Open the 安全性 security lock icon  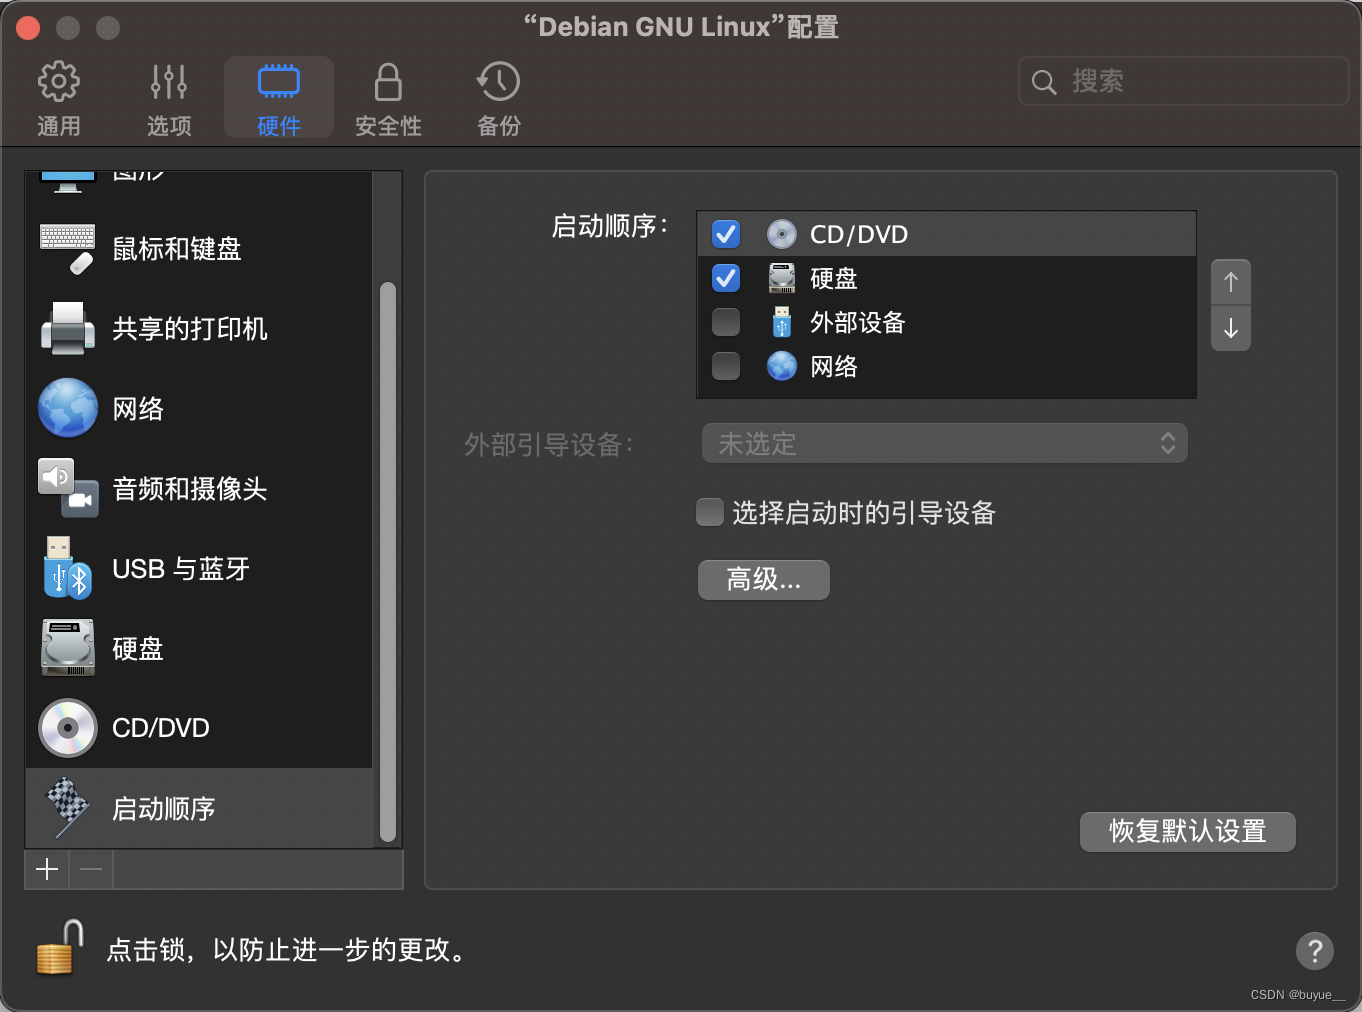388,82
